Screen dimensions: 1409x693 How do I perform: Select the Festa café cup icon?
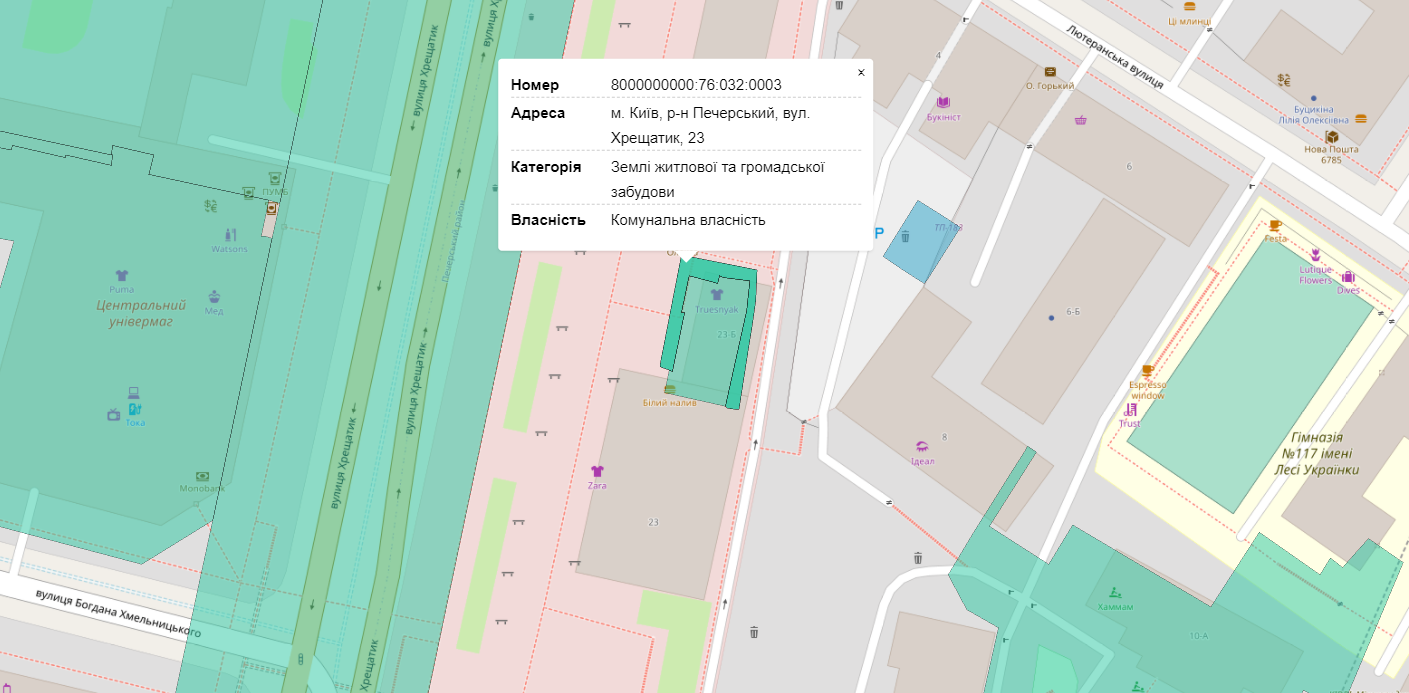click(1274, 225)
